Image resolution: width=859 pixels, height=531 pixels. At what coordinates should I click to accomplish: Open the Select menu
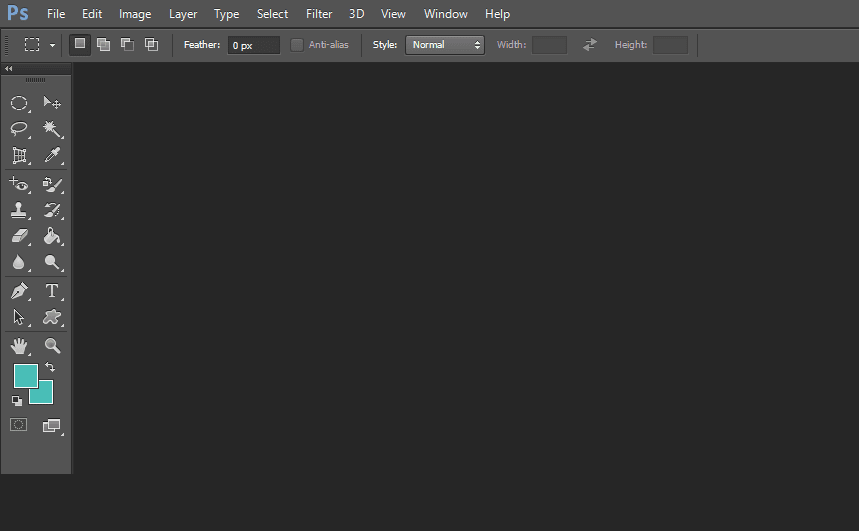click(272, 14)
